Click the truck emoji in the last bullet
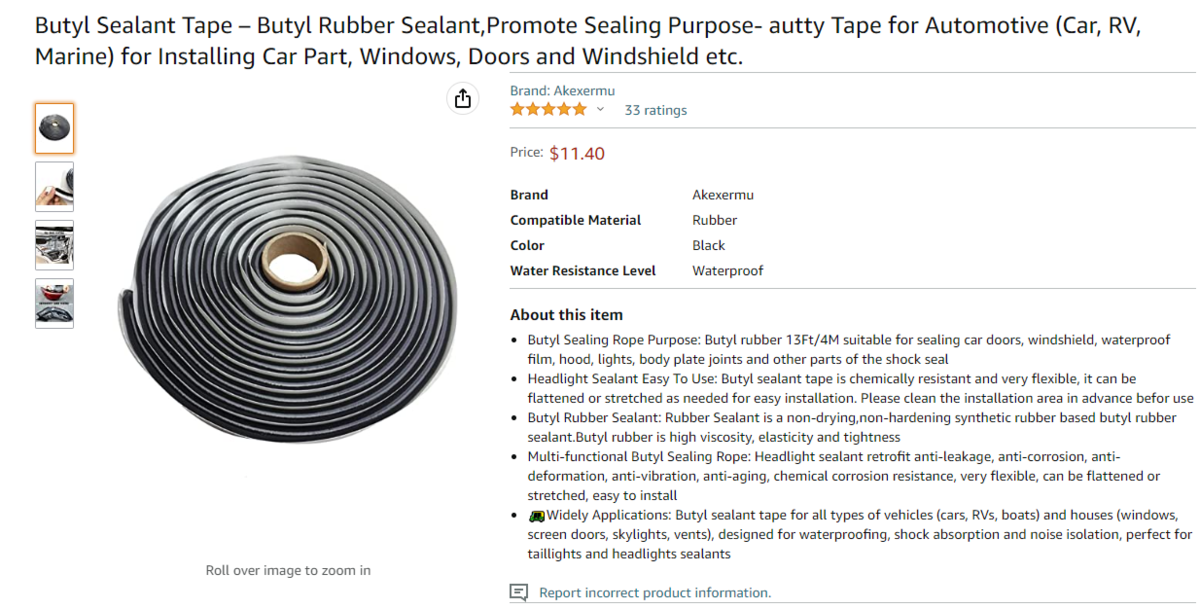This screenshot has width=1200, height=609. point(537,515)
